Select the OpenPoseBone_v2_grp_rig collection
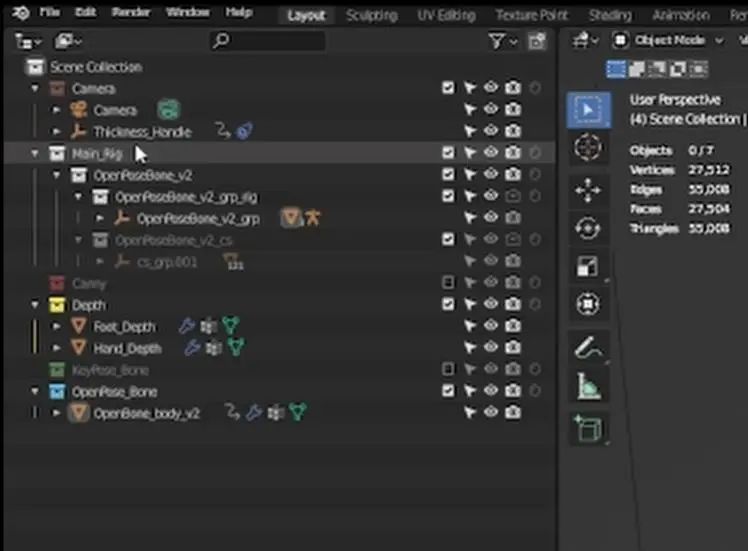 (x=186, y=197)
